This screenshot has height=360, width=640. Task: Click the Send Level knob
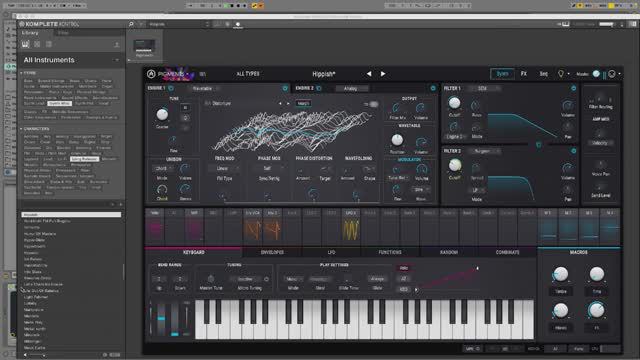point(600,187)
